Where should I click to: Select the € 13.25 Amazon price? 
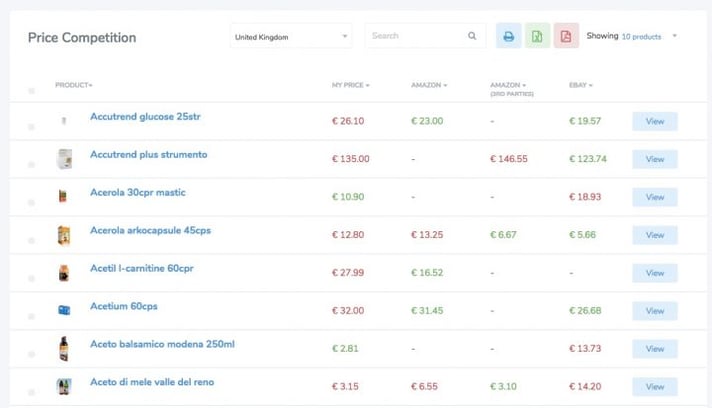pyautogui.click(x=427, y=235)
